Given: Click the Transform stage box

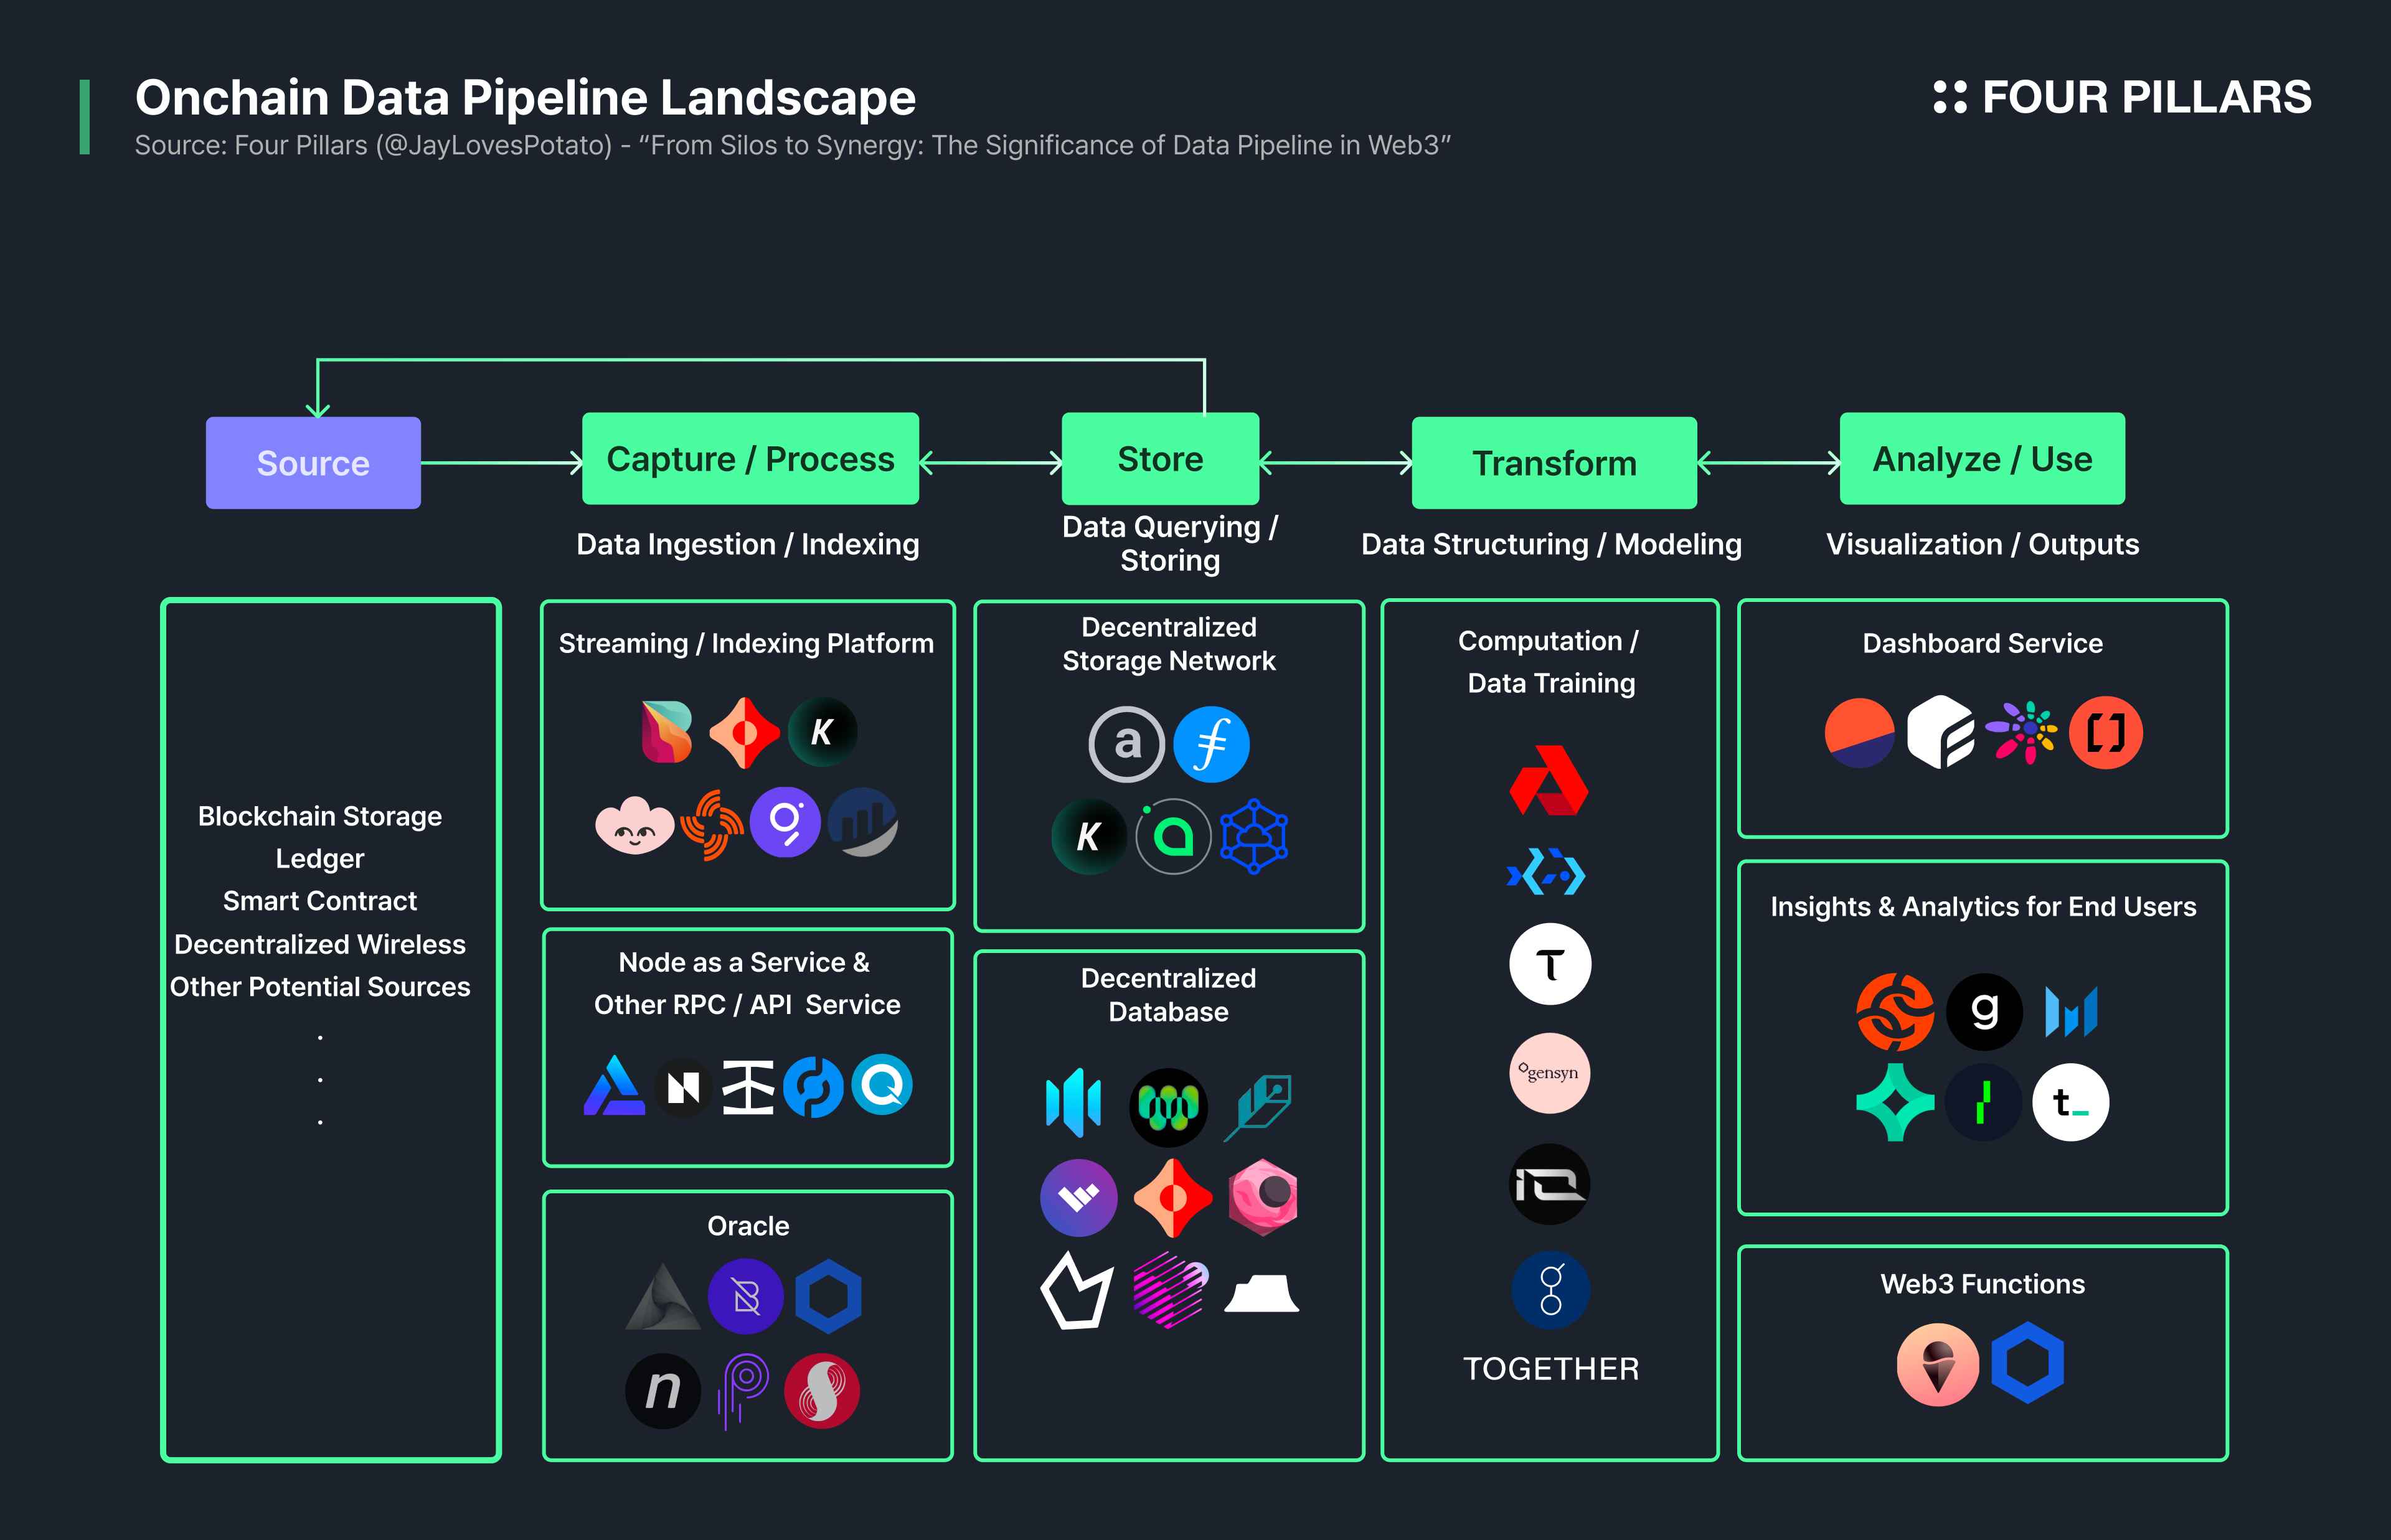Looking at the screenshot, I should [x=1554, y=463].
